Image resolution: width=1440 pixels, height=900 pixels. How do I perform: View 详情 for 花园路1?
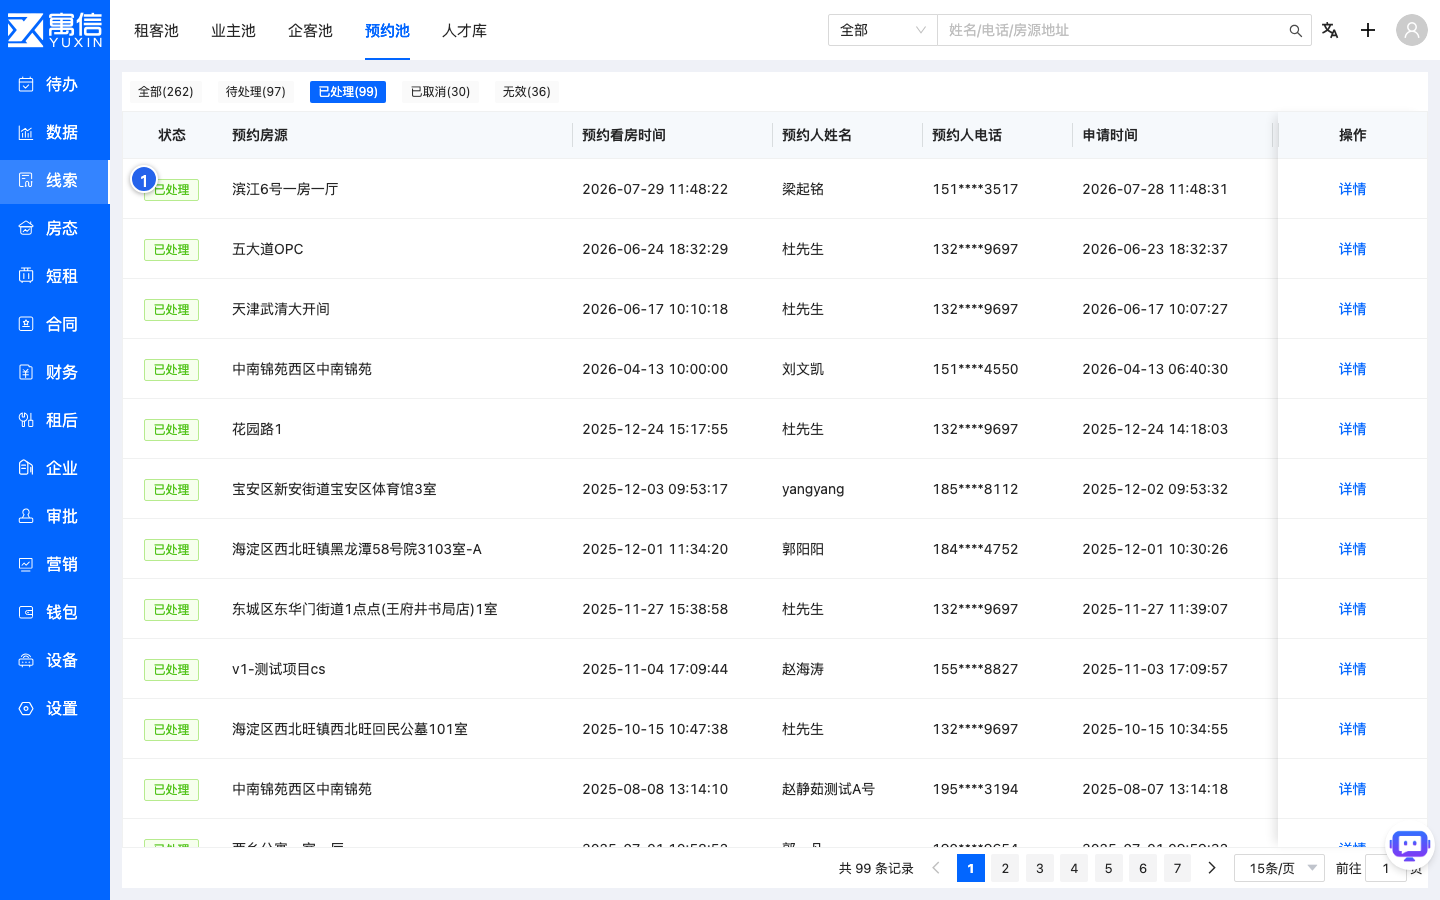[x=1352, y=429]
